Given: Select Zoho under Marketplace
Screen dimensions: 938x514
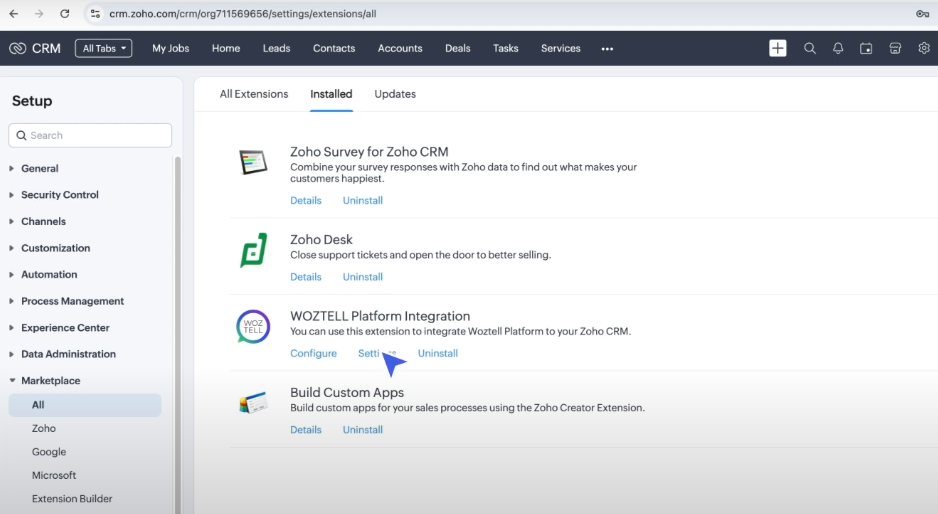Looking at the screenshot, I should 44,428.
